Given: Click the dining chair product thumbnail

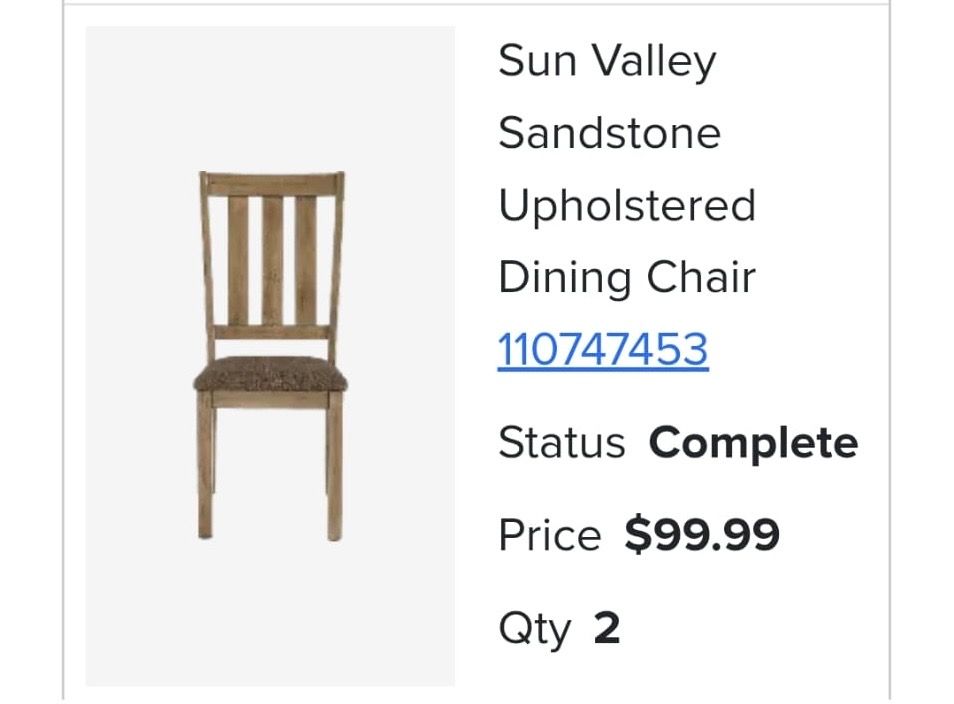Looking at the screenshot, I should (270, 356).
